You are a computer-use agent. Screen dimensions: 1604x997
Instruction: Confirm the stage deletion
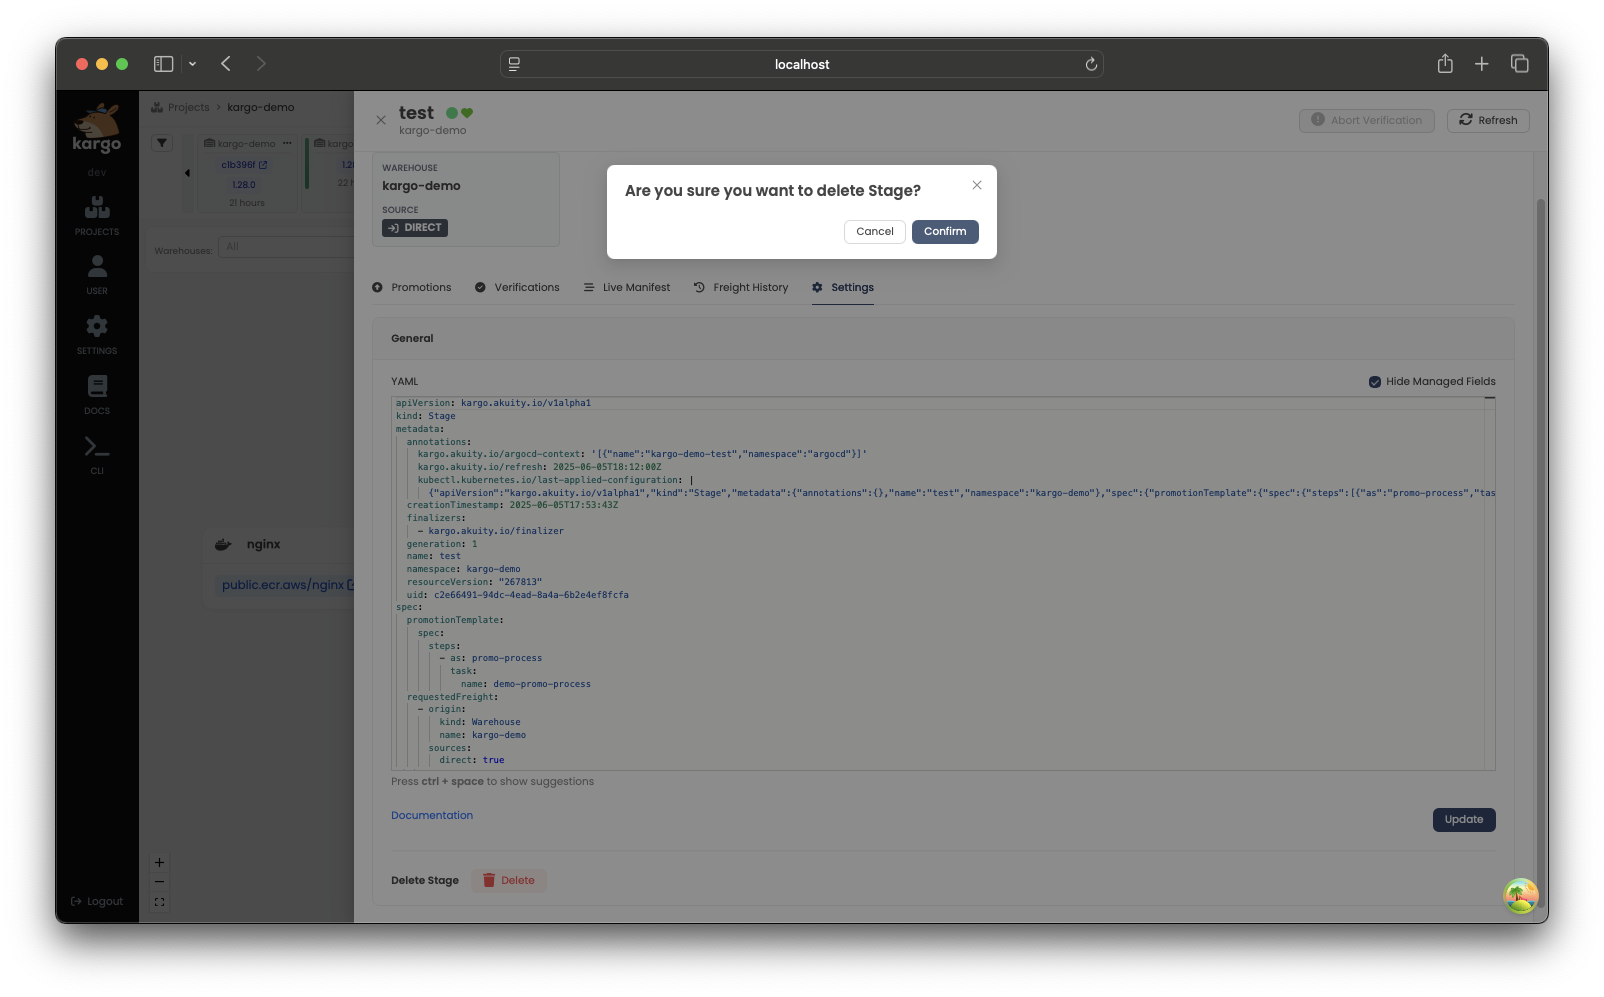click(x=944, y=232)
